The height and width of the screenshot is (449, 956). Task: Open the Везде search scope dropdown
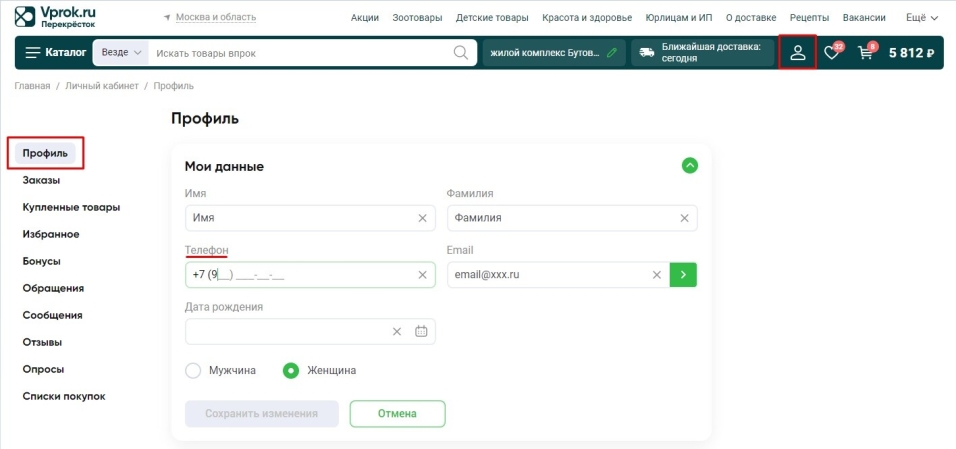coord(120,52)
